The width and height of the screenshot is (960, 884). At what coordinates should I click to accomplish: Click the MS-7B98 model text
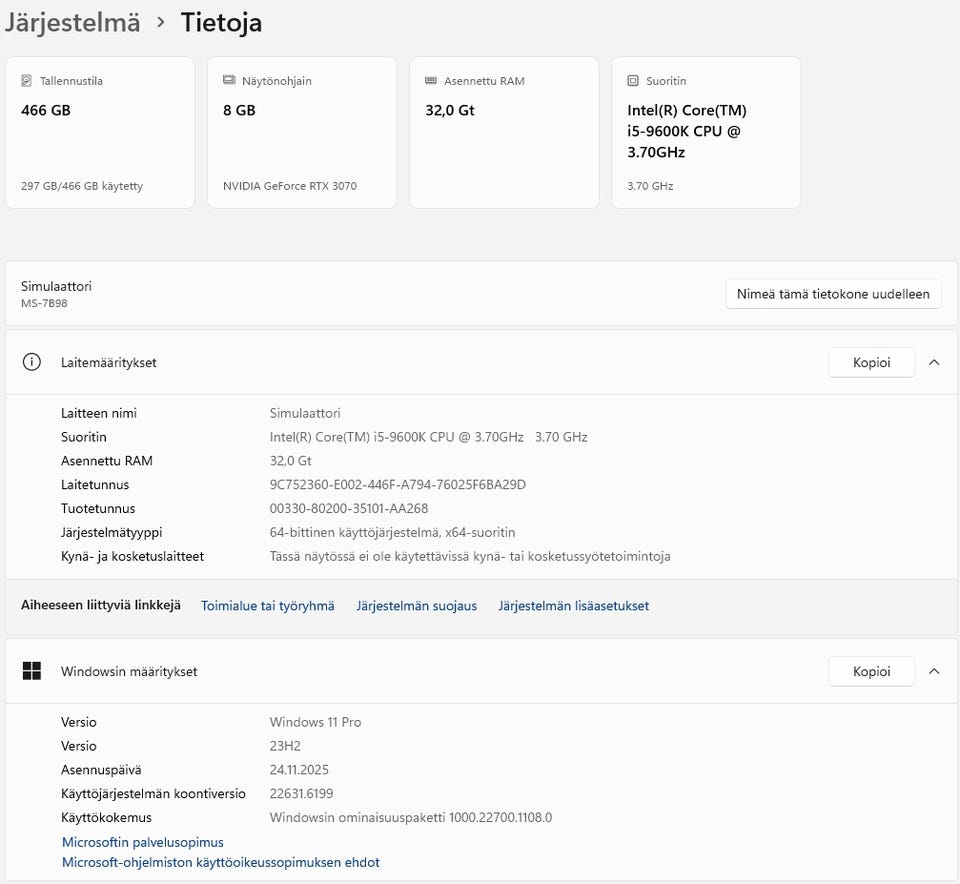[44, 304]
